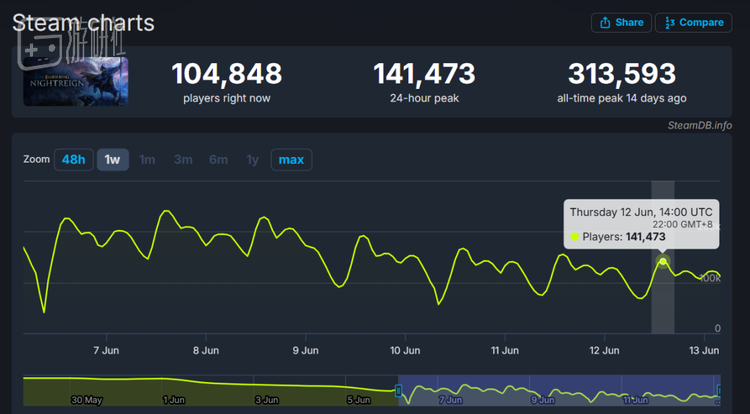Open the Elden Ring Nightreign game thumbnail
Image resolution: width=750 pixels, height=414 pixels.
click(x=76, y=81)
